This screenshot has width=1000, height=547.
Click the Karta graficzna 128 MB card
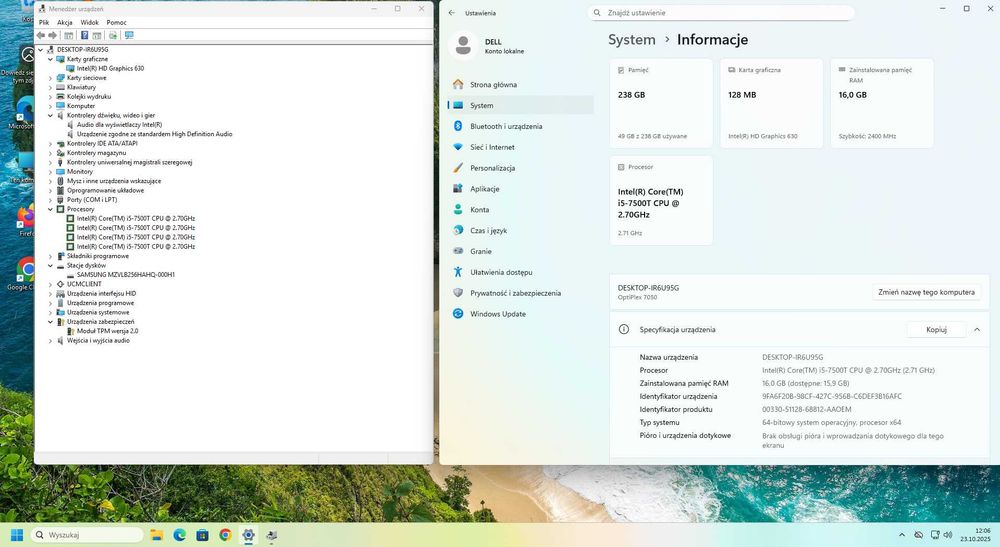(771, 103)
